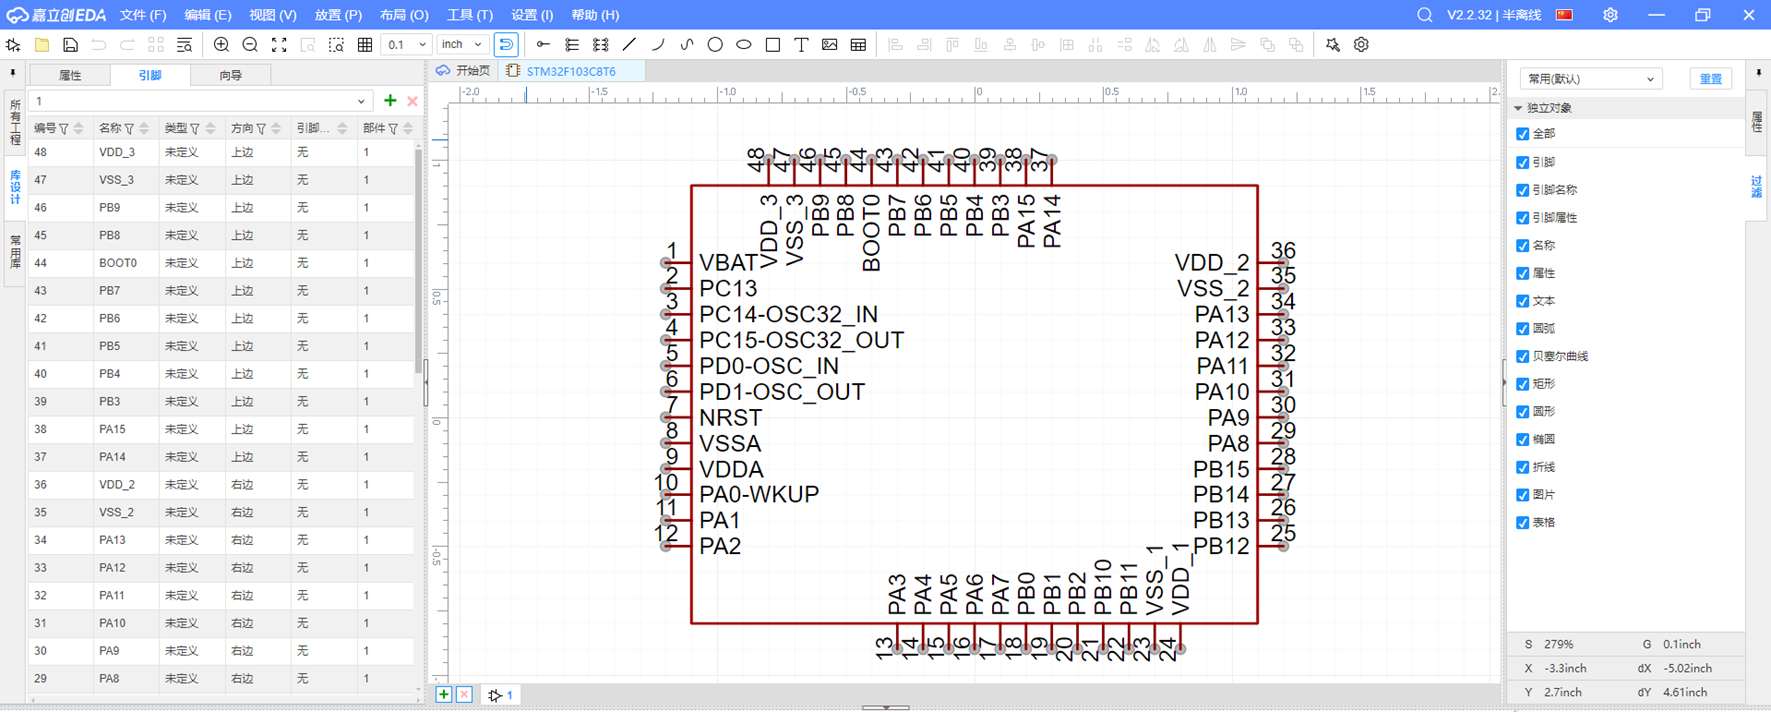1771x712 pixels.
Task: Select the straight line drawing tool
Action: pos(629,45)
